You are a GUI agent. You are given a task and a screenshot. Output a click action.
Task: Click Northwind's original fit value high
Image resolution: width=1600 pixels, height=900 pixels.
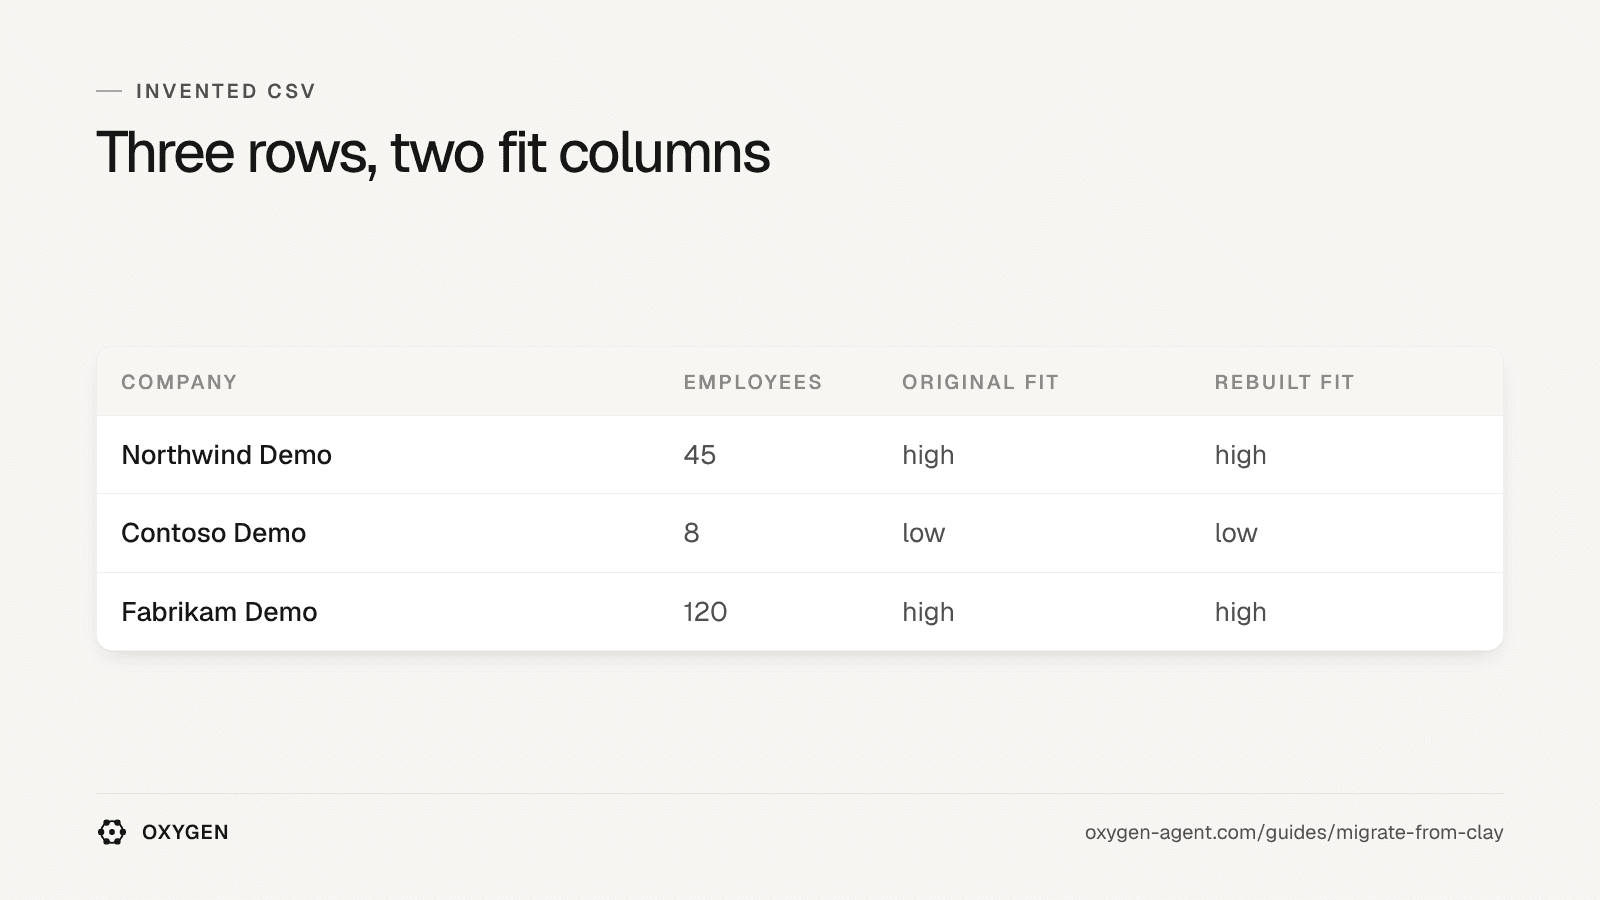[x=928, y=456]
